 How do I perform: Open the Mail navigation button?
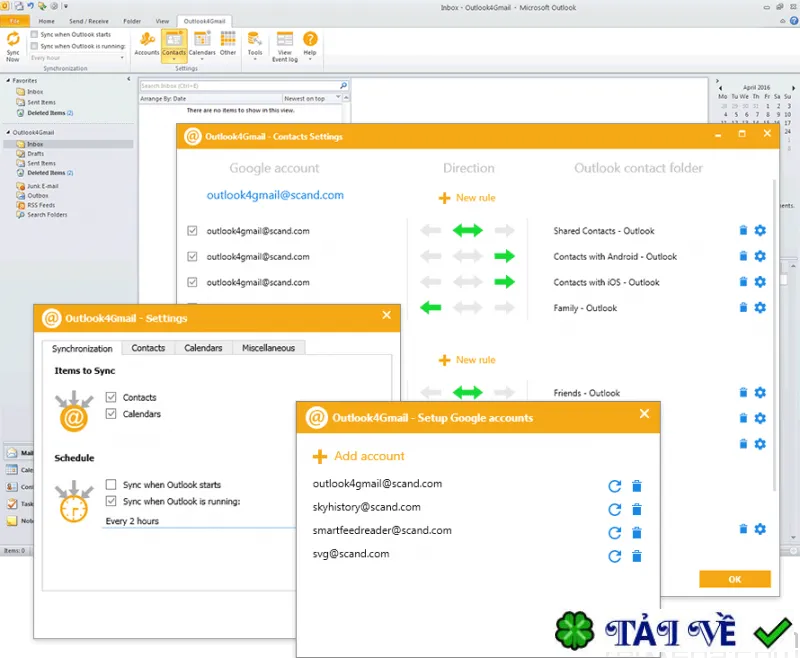[x=19, y=452]
